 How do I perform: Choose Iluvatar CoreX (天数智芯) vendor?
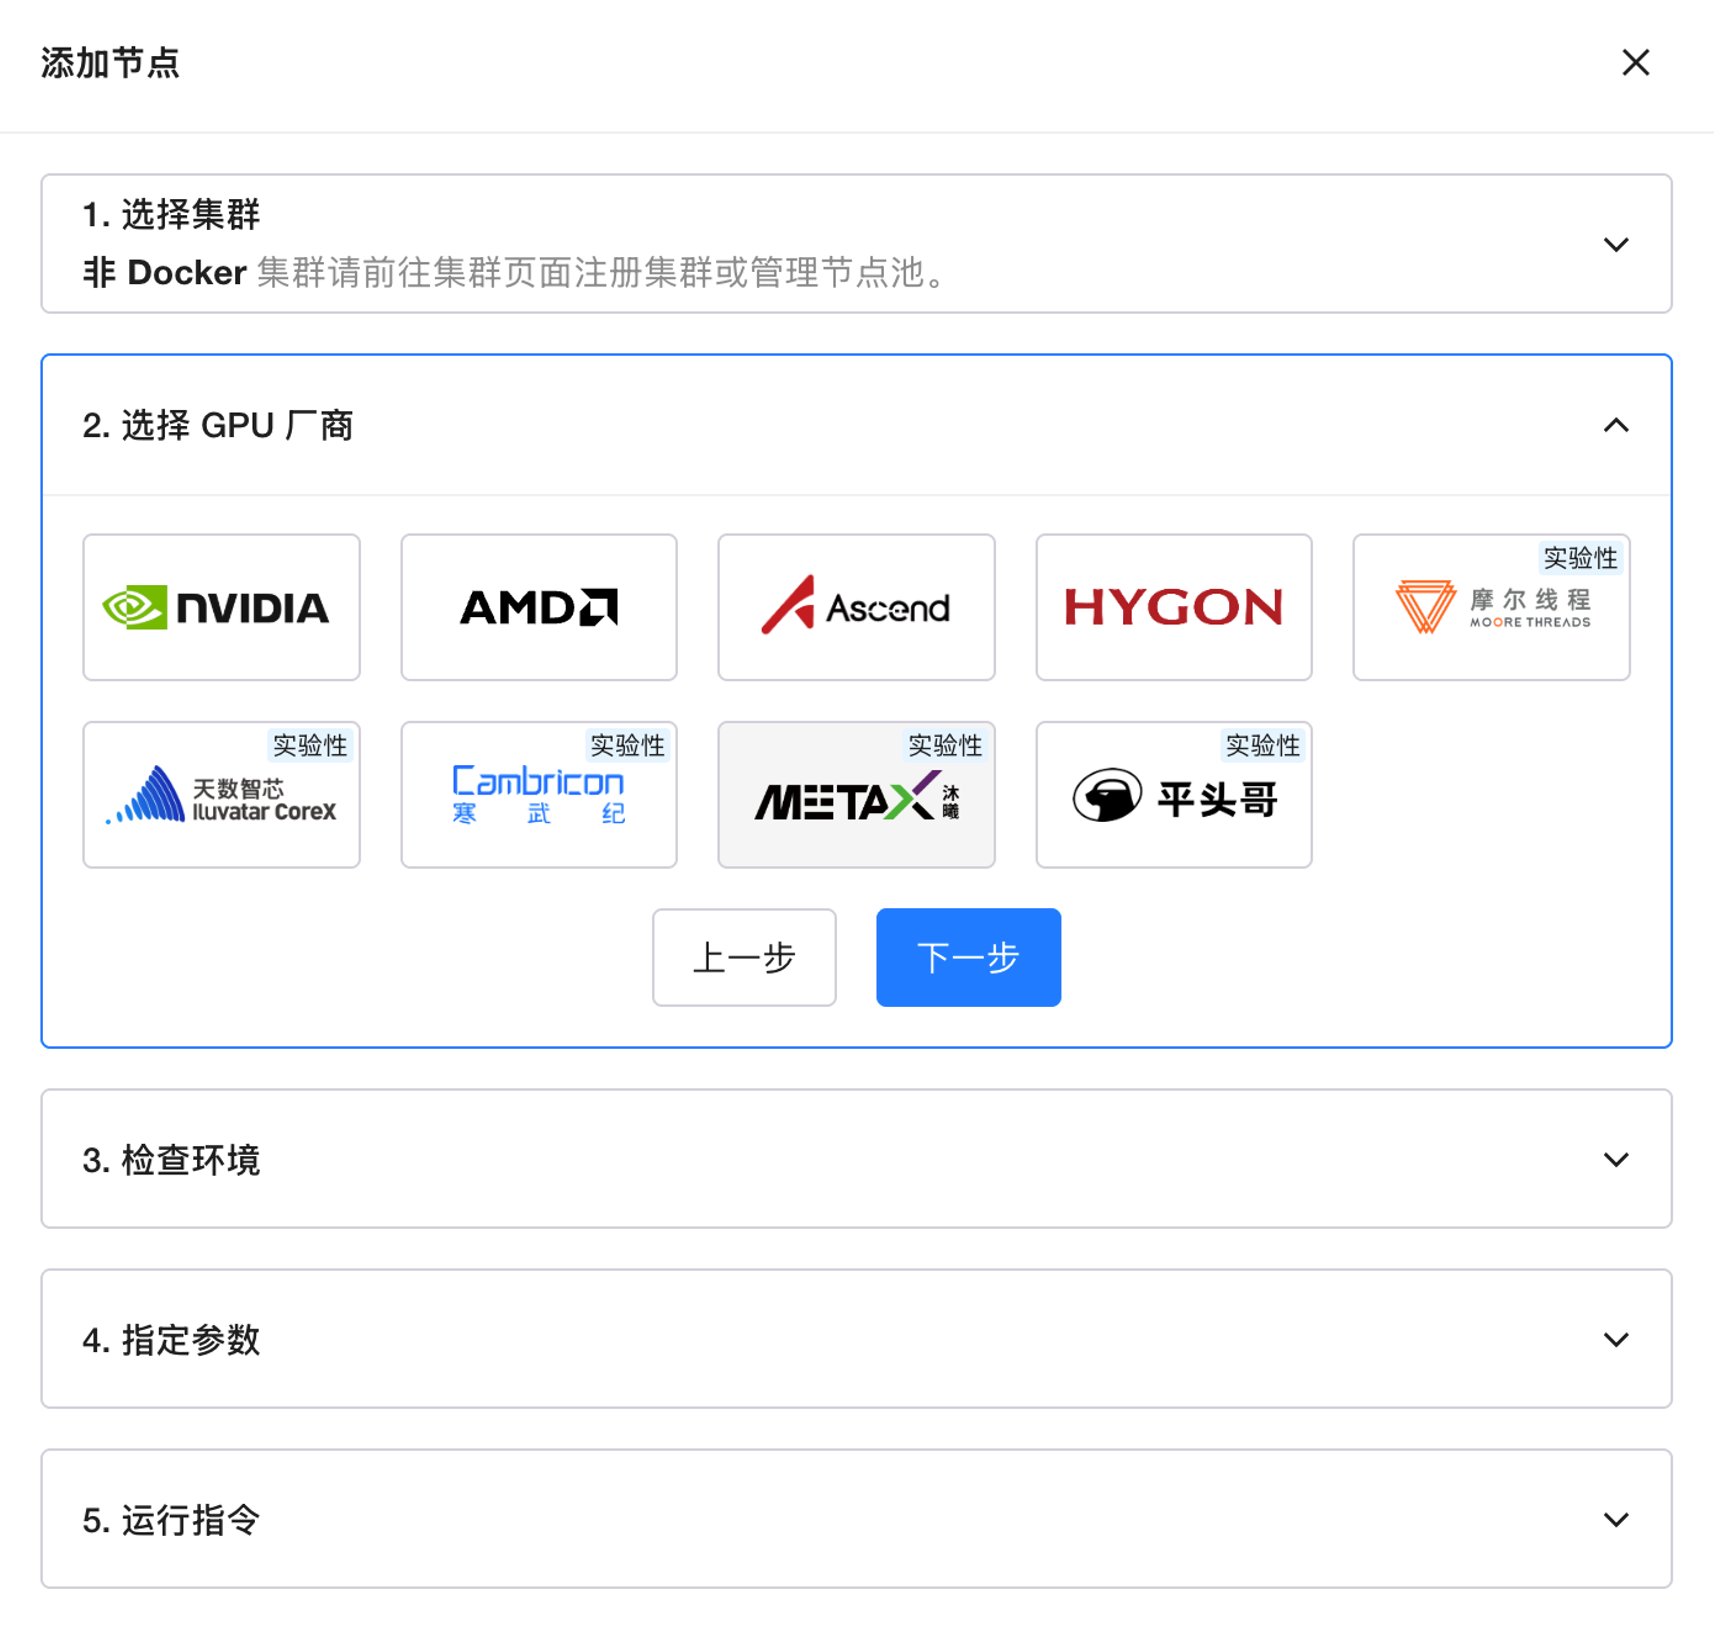click(x=221, y=795)
